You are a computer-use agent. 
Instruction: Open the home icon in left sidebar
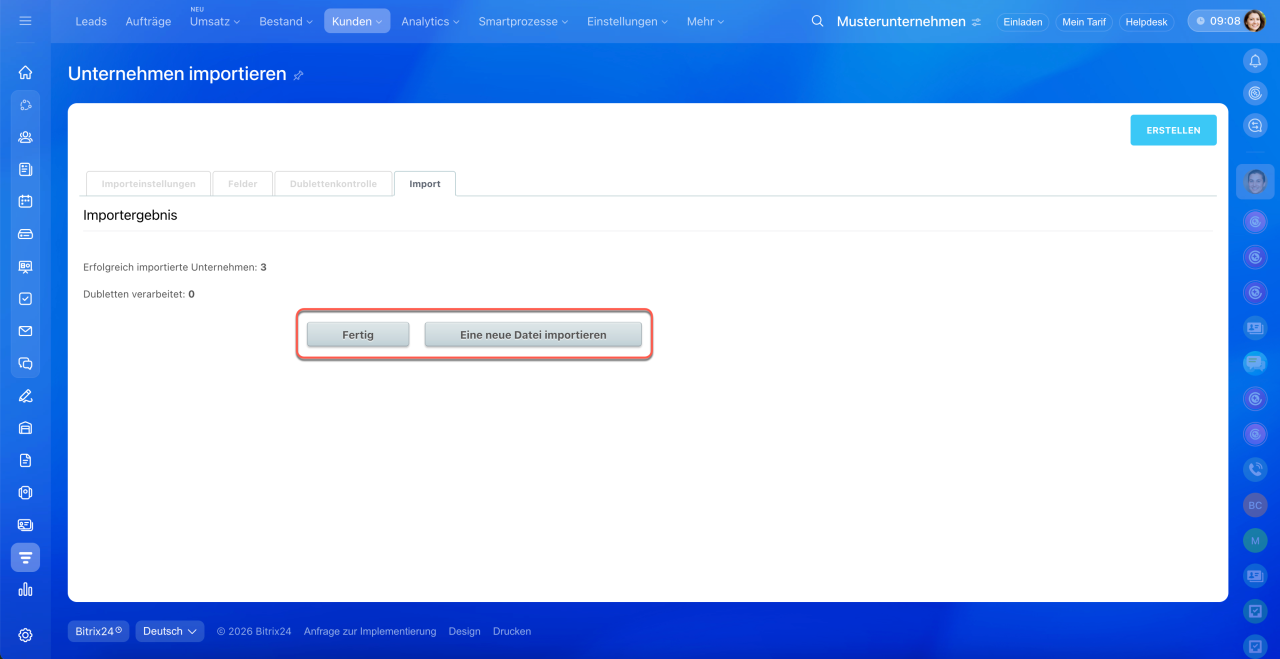tap(25, 72)
